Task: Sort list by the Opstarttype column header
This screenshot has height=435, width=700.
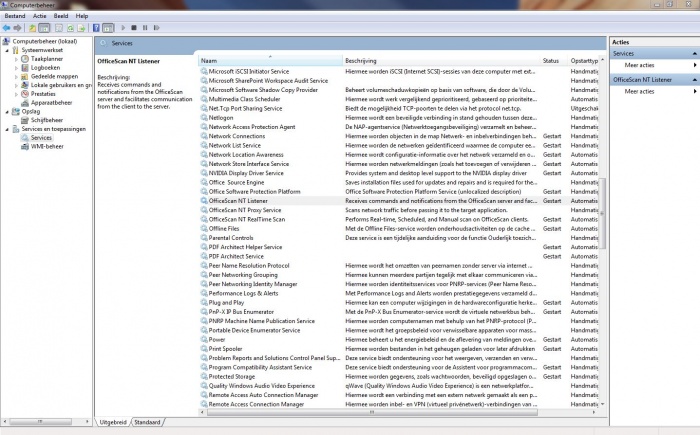Action: tap(583, 61)
